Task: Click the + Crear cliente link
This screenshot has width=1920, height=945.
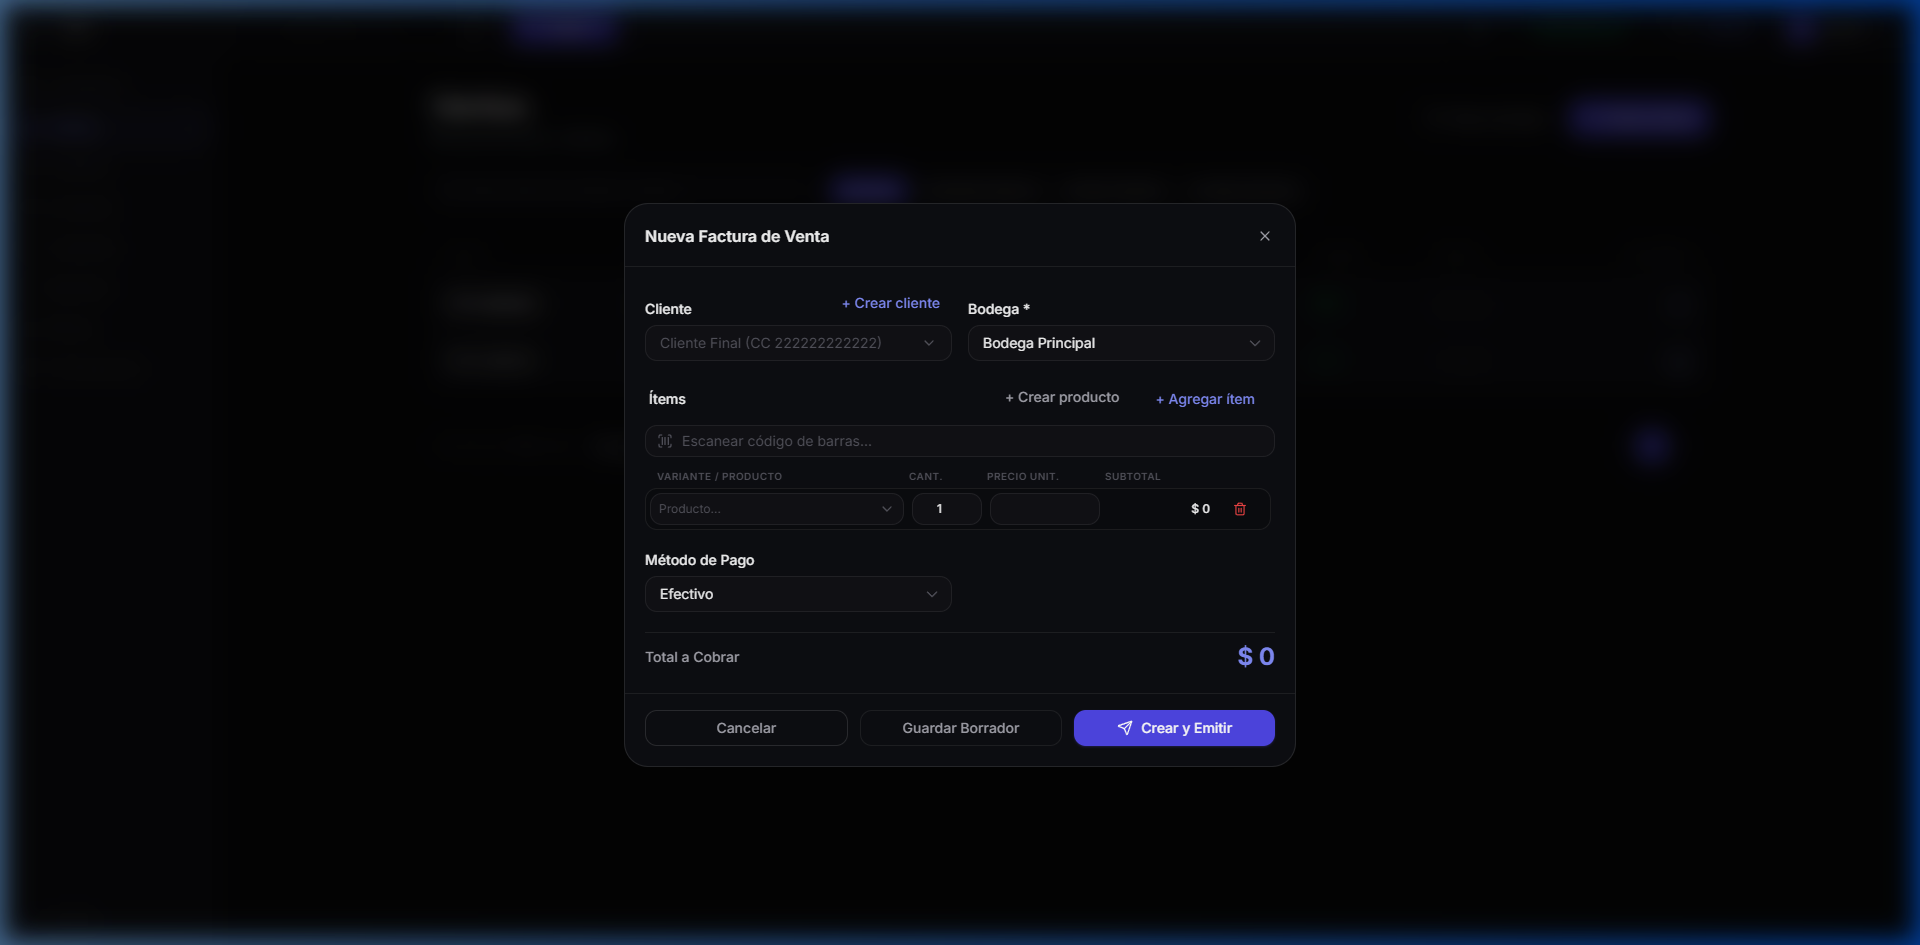Action: (890, 303)
